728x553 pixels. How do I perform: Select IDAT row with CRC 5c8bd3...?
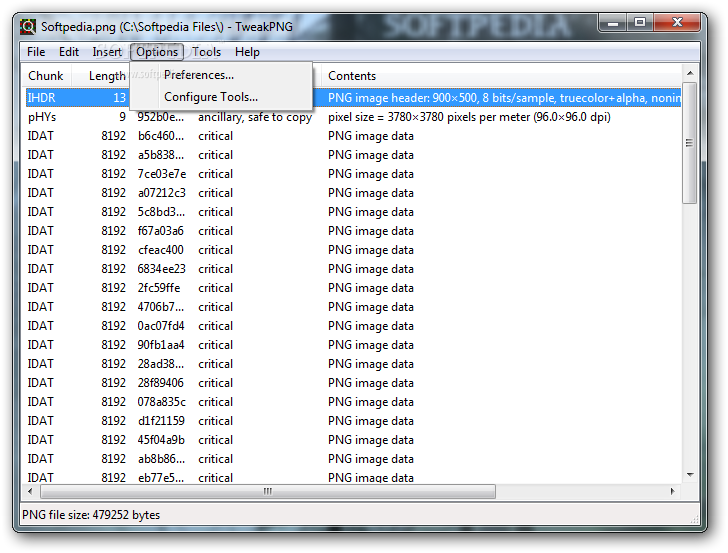coord(353,212)
